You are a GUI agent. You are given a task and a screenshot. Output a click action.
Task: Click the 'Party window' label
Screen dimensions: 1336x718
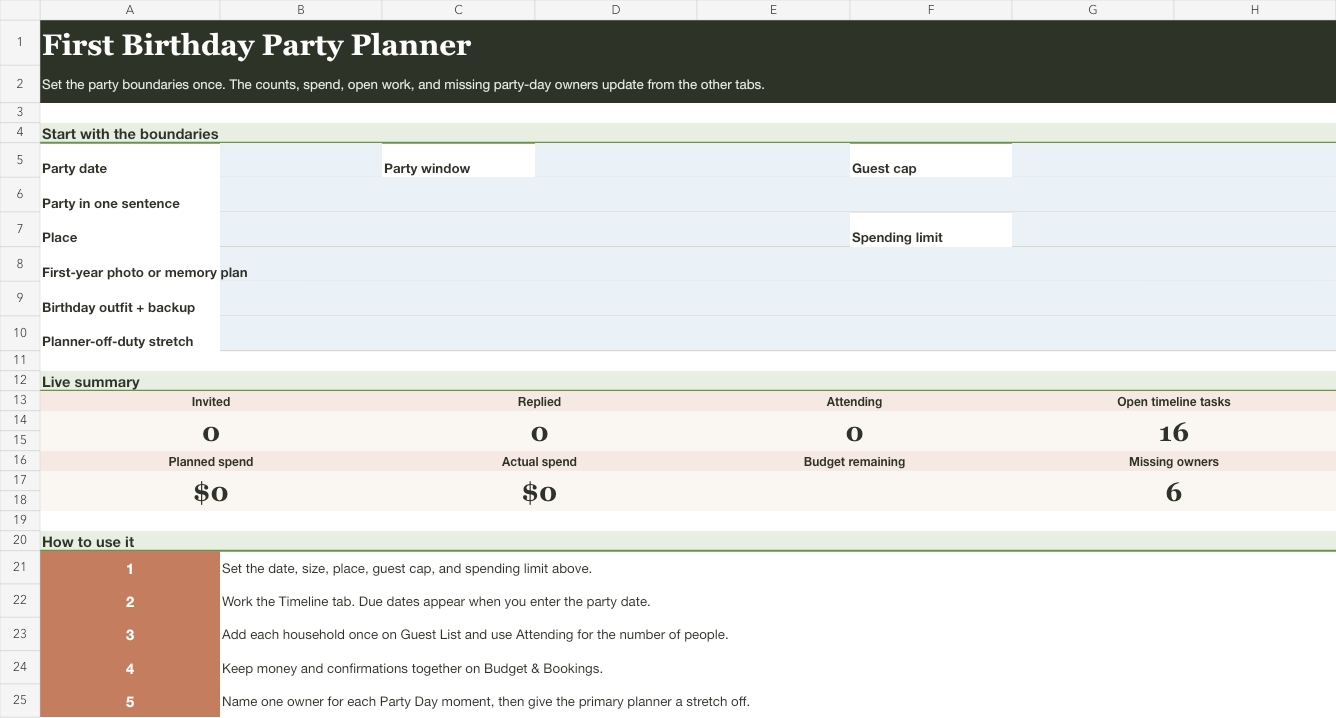click(427, 168)
